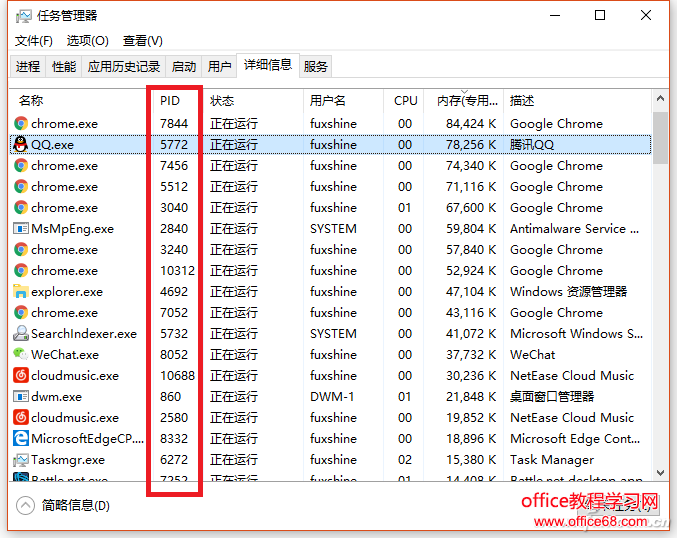Click chrome icon for PID 3240
This screenshot has height=538, width=677.
(x=20, y=250)
